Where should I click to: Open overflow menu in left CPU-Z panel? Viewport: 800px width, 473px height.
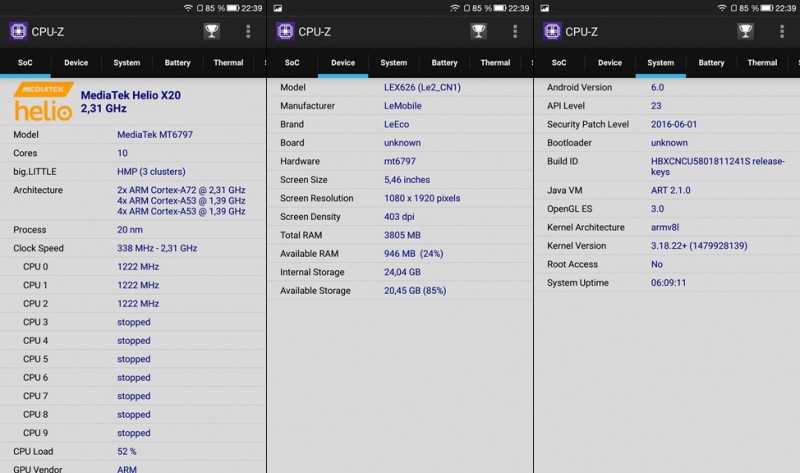click(248, 32)
